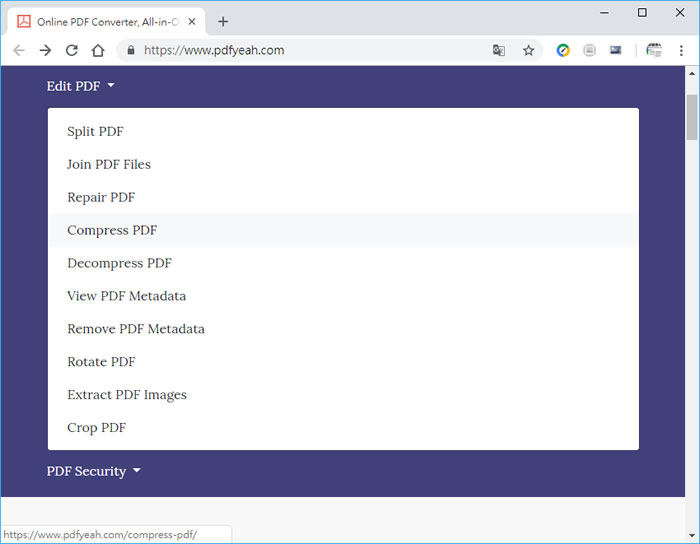Open the Chrome three-dot menu

coord(681,50)
